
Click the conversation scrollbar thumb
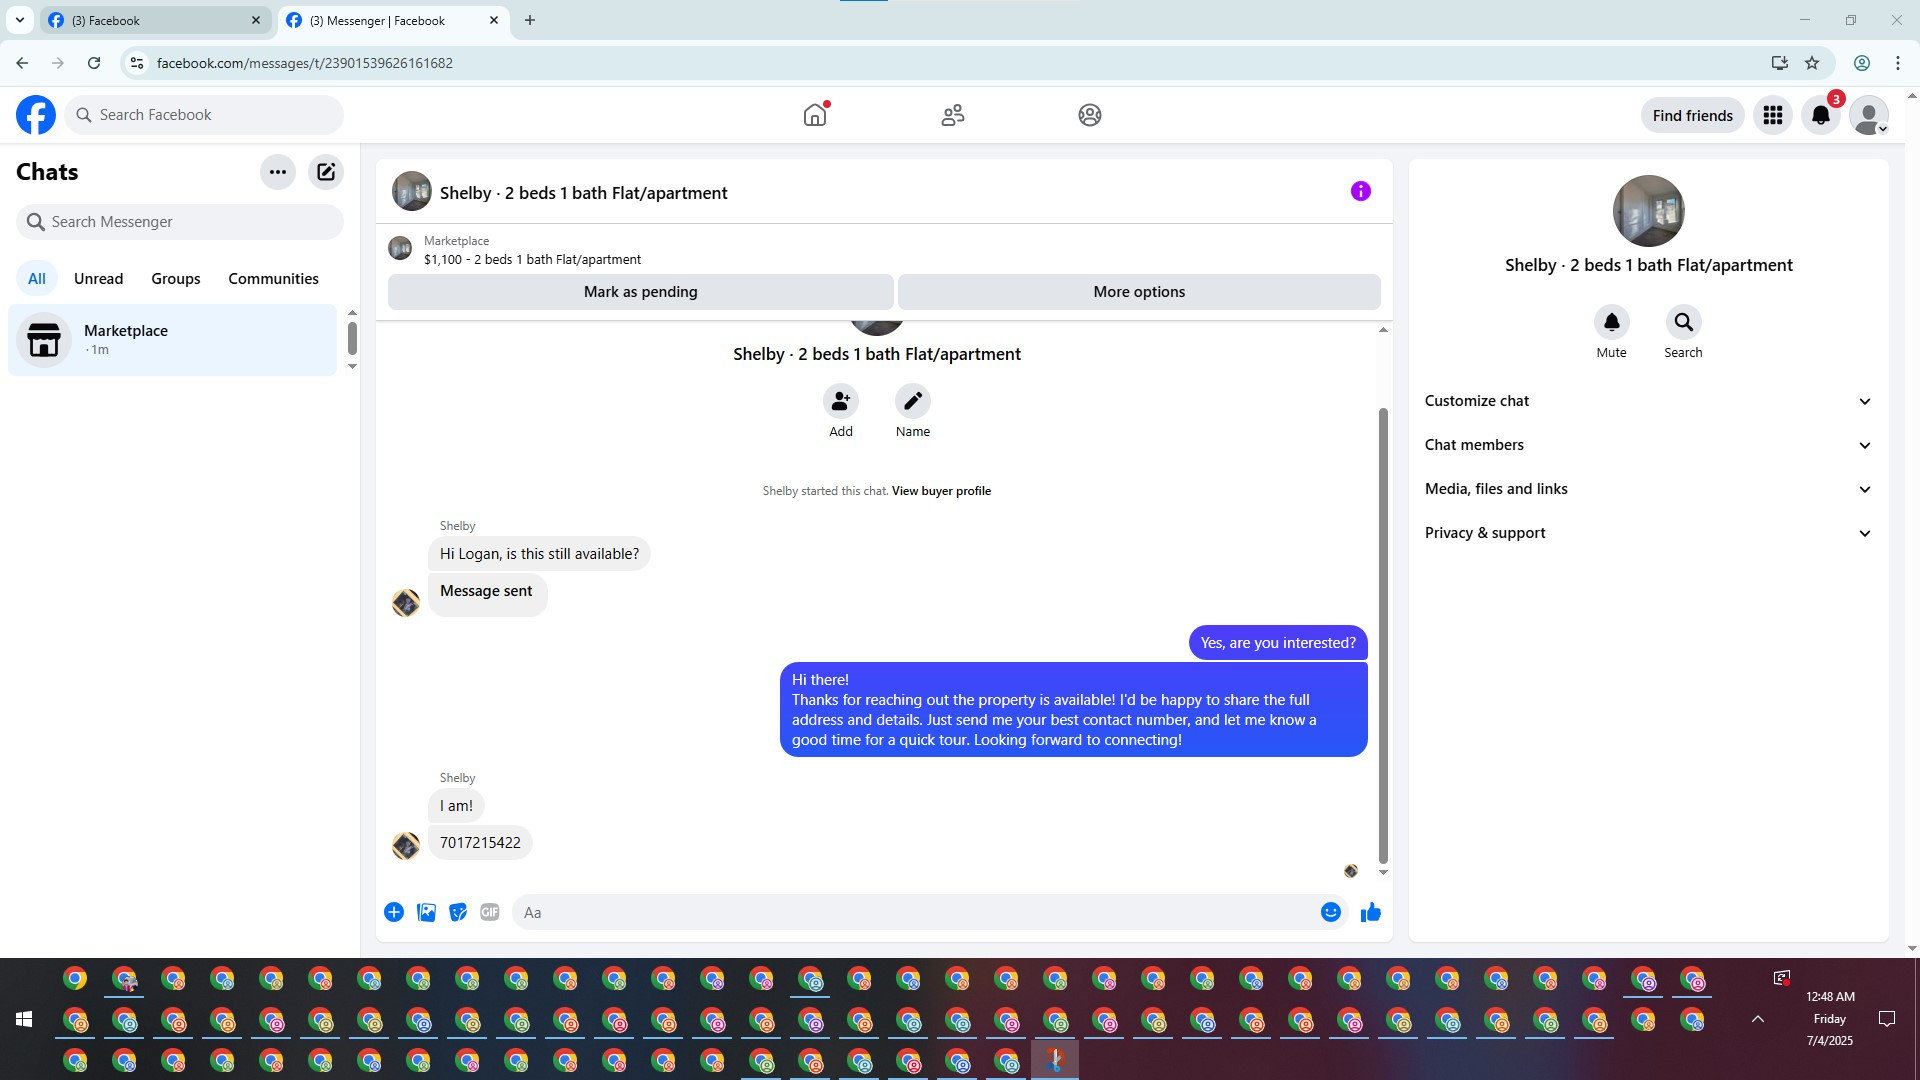(1383, 635)
